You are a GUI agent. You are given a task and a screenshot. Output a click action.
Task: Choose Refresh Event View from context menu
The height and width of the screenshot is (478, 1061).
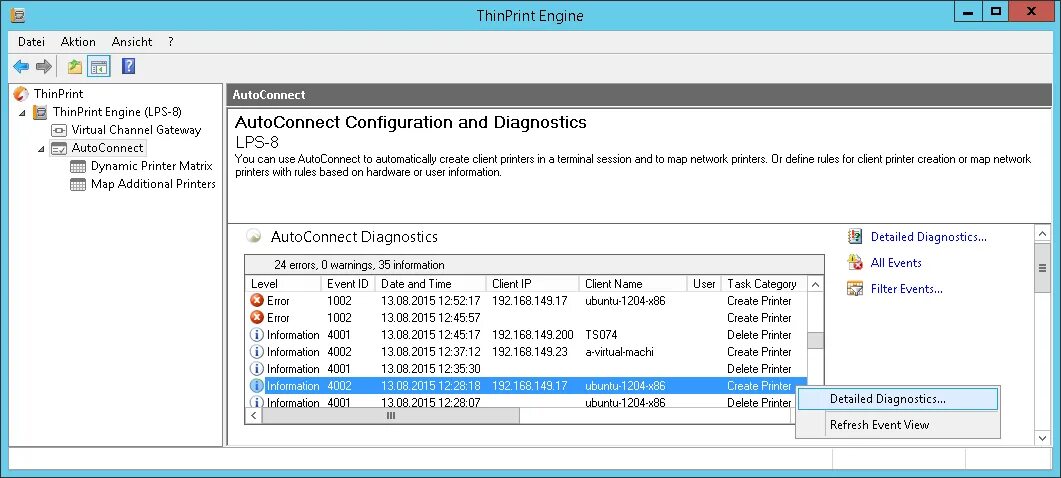pos(897,425)
